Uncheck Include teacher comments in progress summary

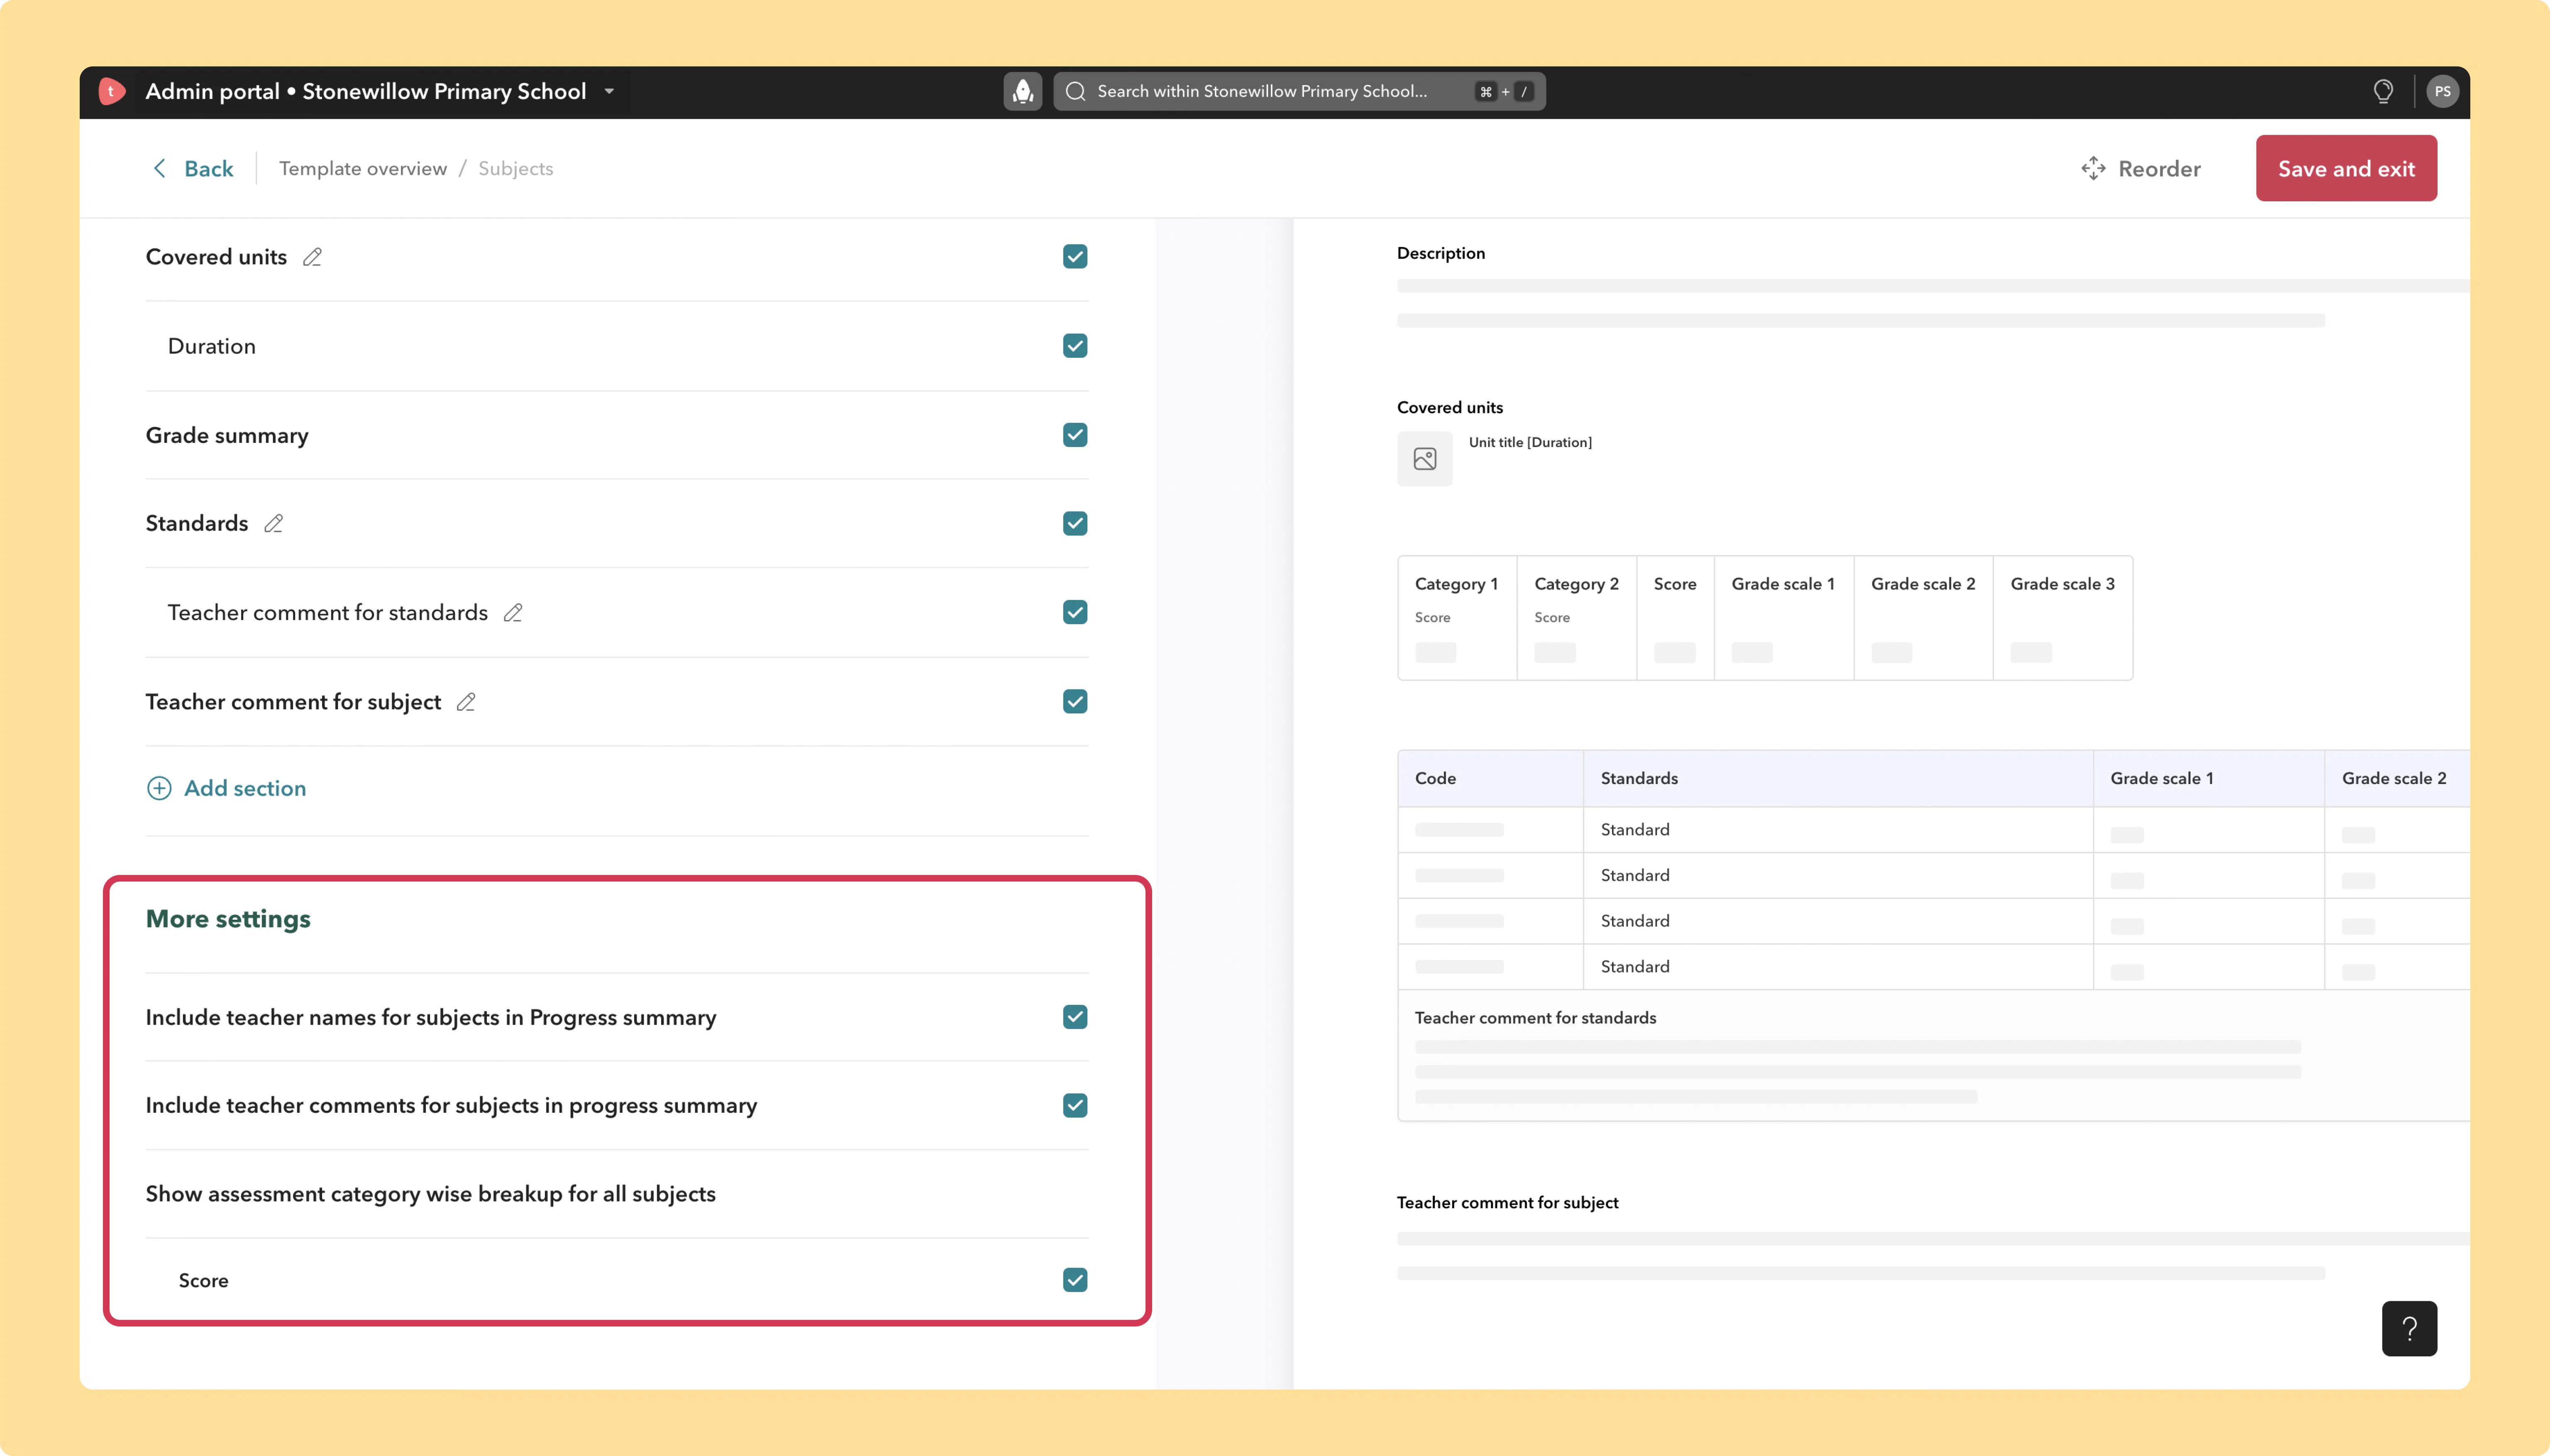pos(1075,1105)
